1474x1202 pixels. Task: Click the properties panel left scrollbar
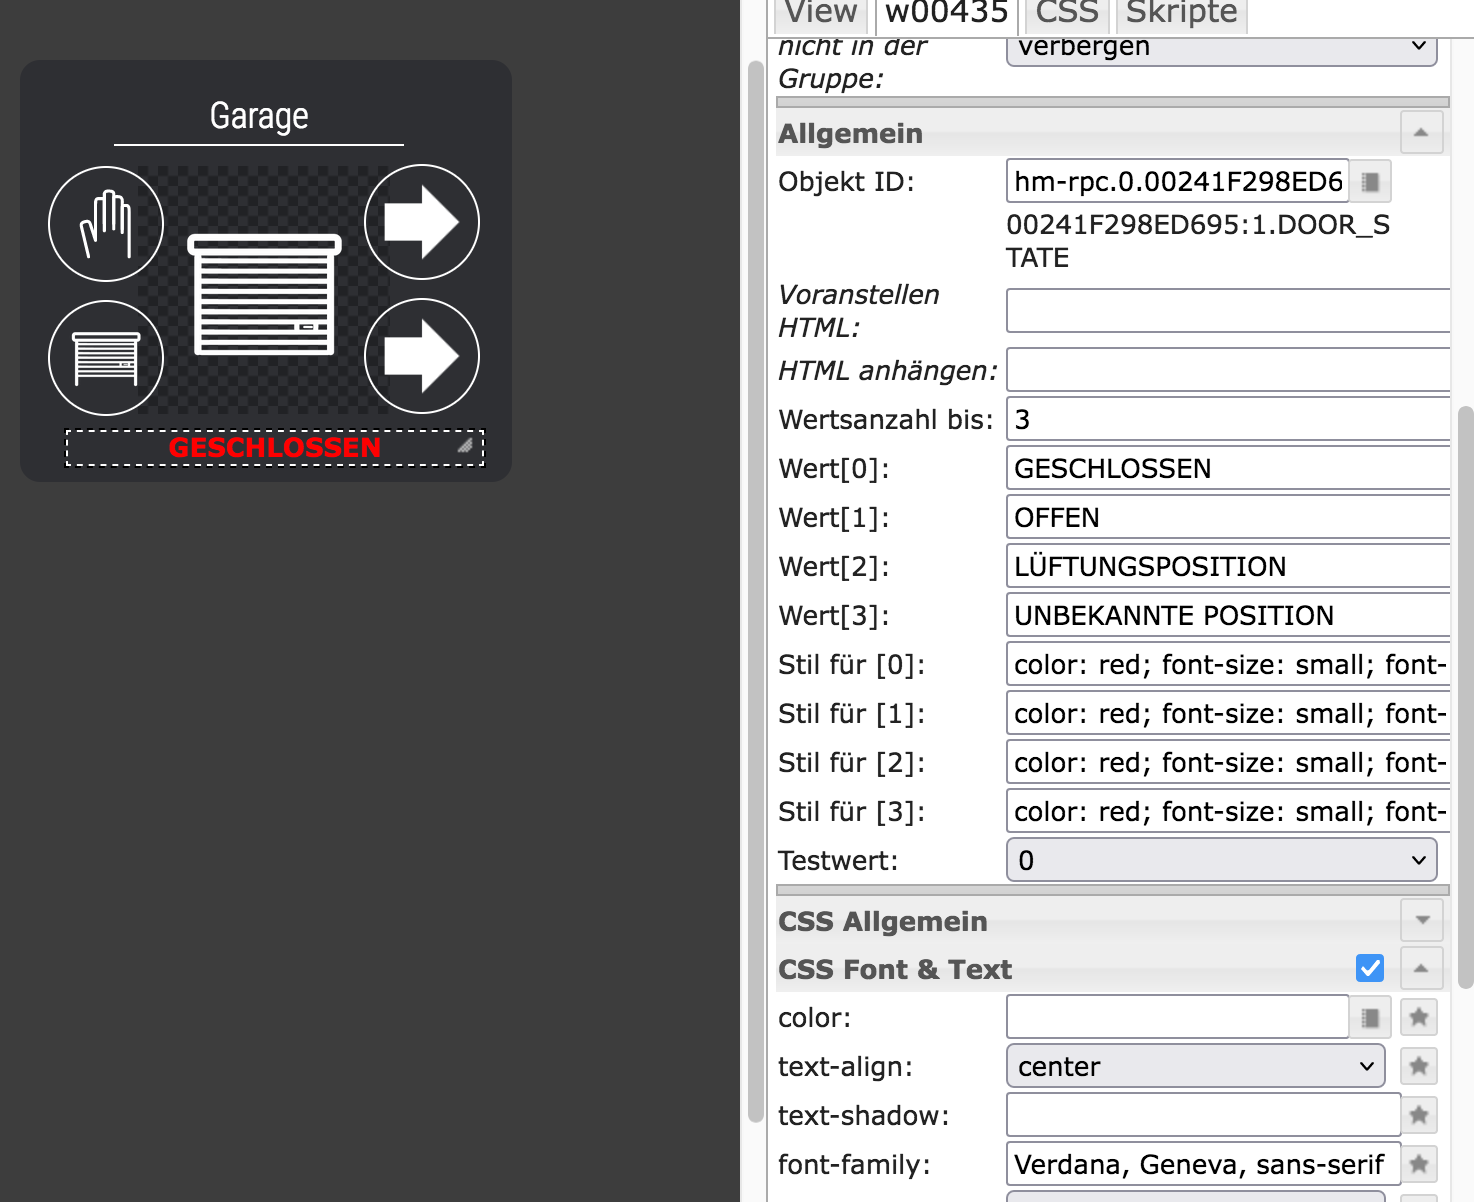756,592
